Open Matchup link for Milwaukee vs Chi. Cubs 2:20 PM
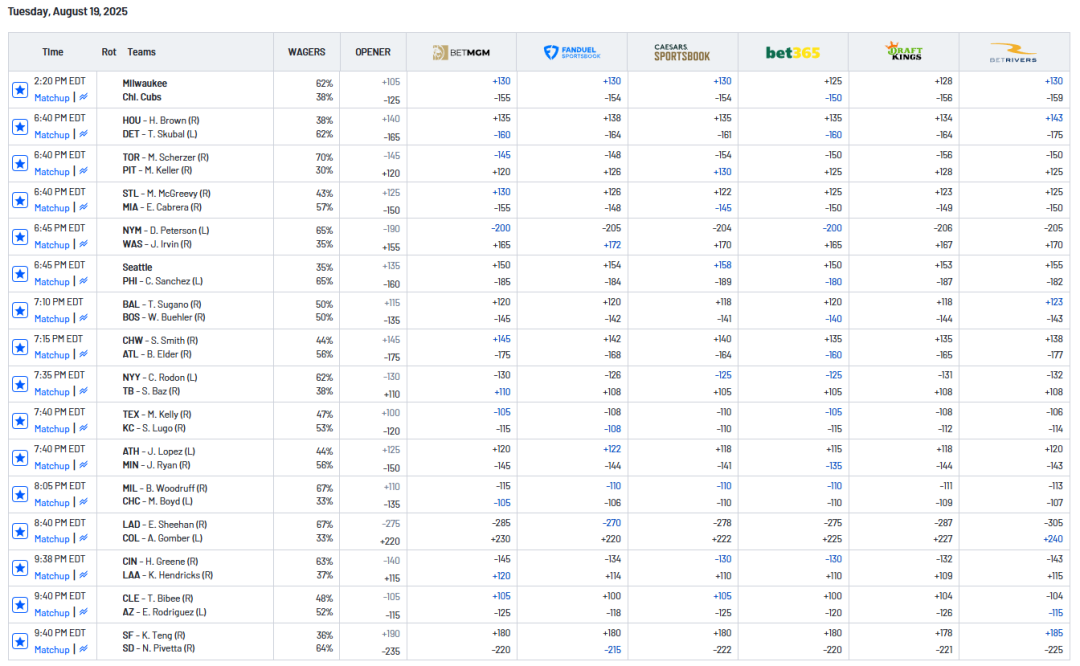 pyautogui.click(x=52, y=98)
